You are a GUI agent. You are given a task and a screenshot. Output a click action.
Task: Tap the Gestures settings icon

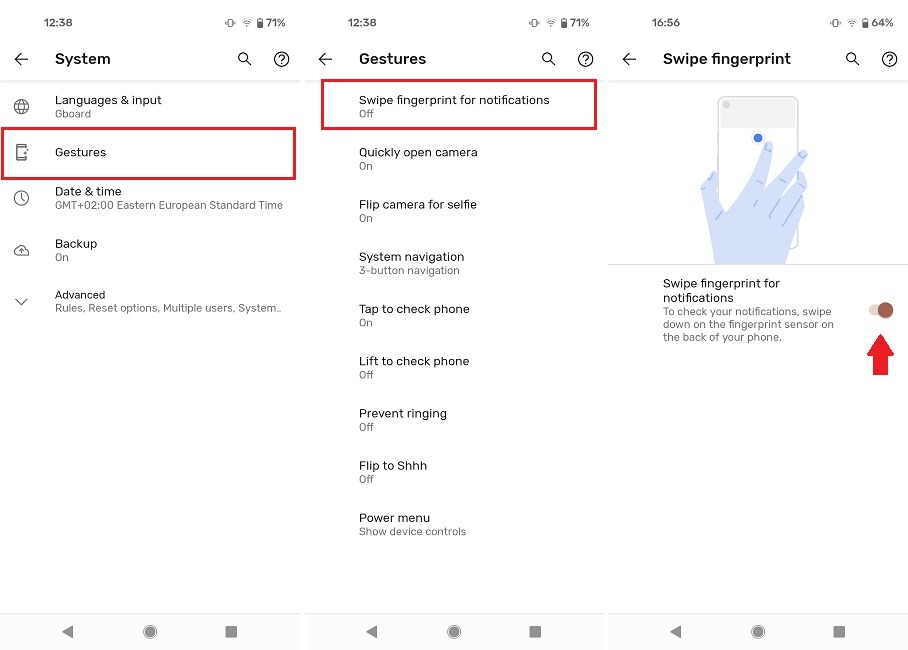[21, 153]
